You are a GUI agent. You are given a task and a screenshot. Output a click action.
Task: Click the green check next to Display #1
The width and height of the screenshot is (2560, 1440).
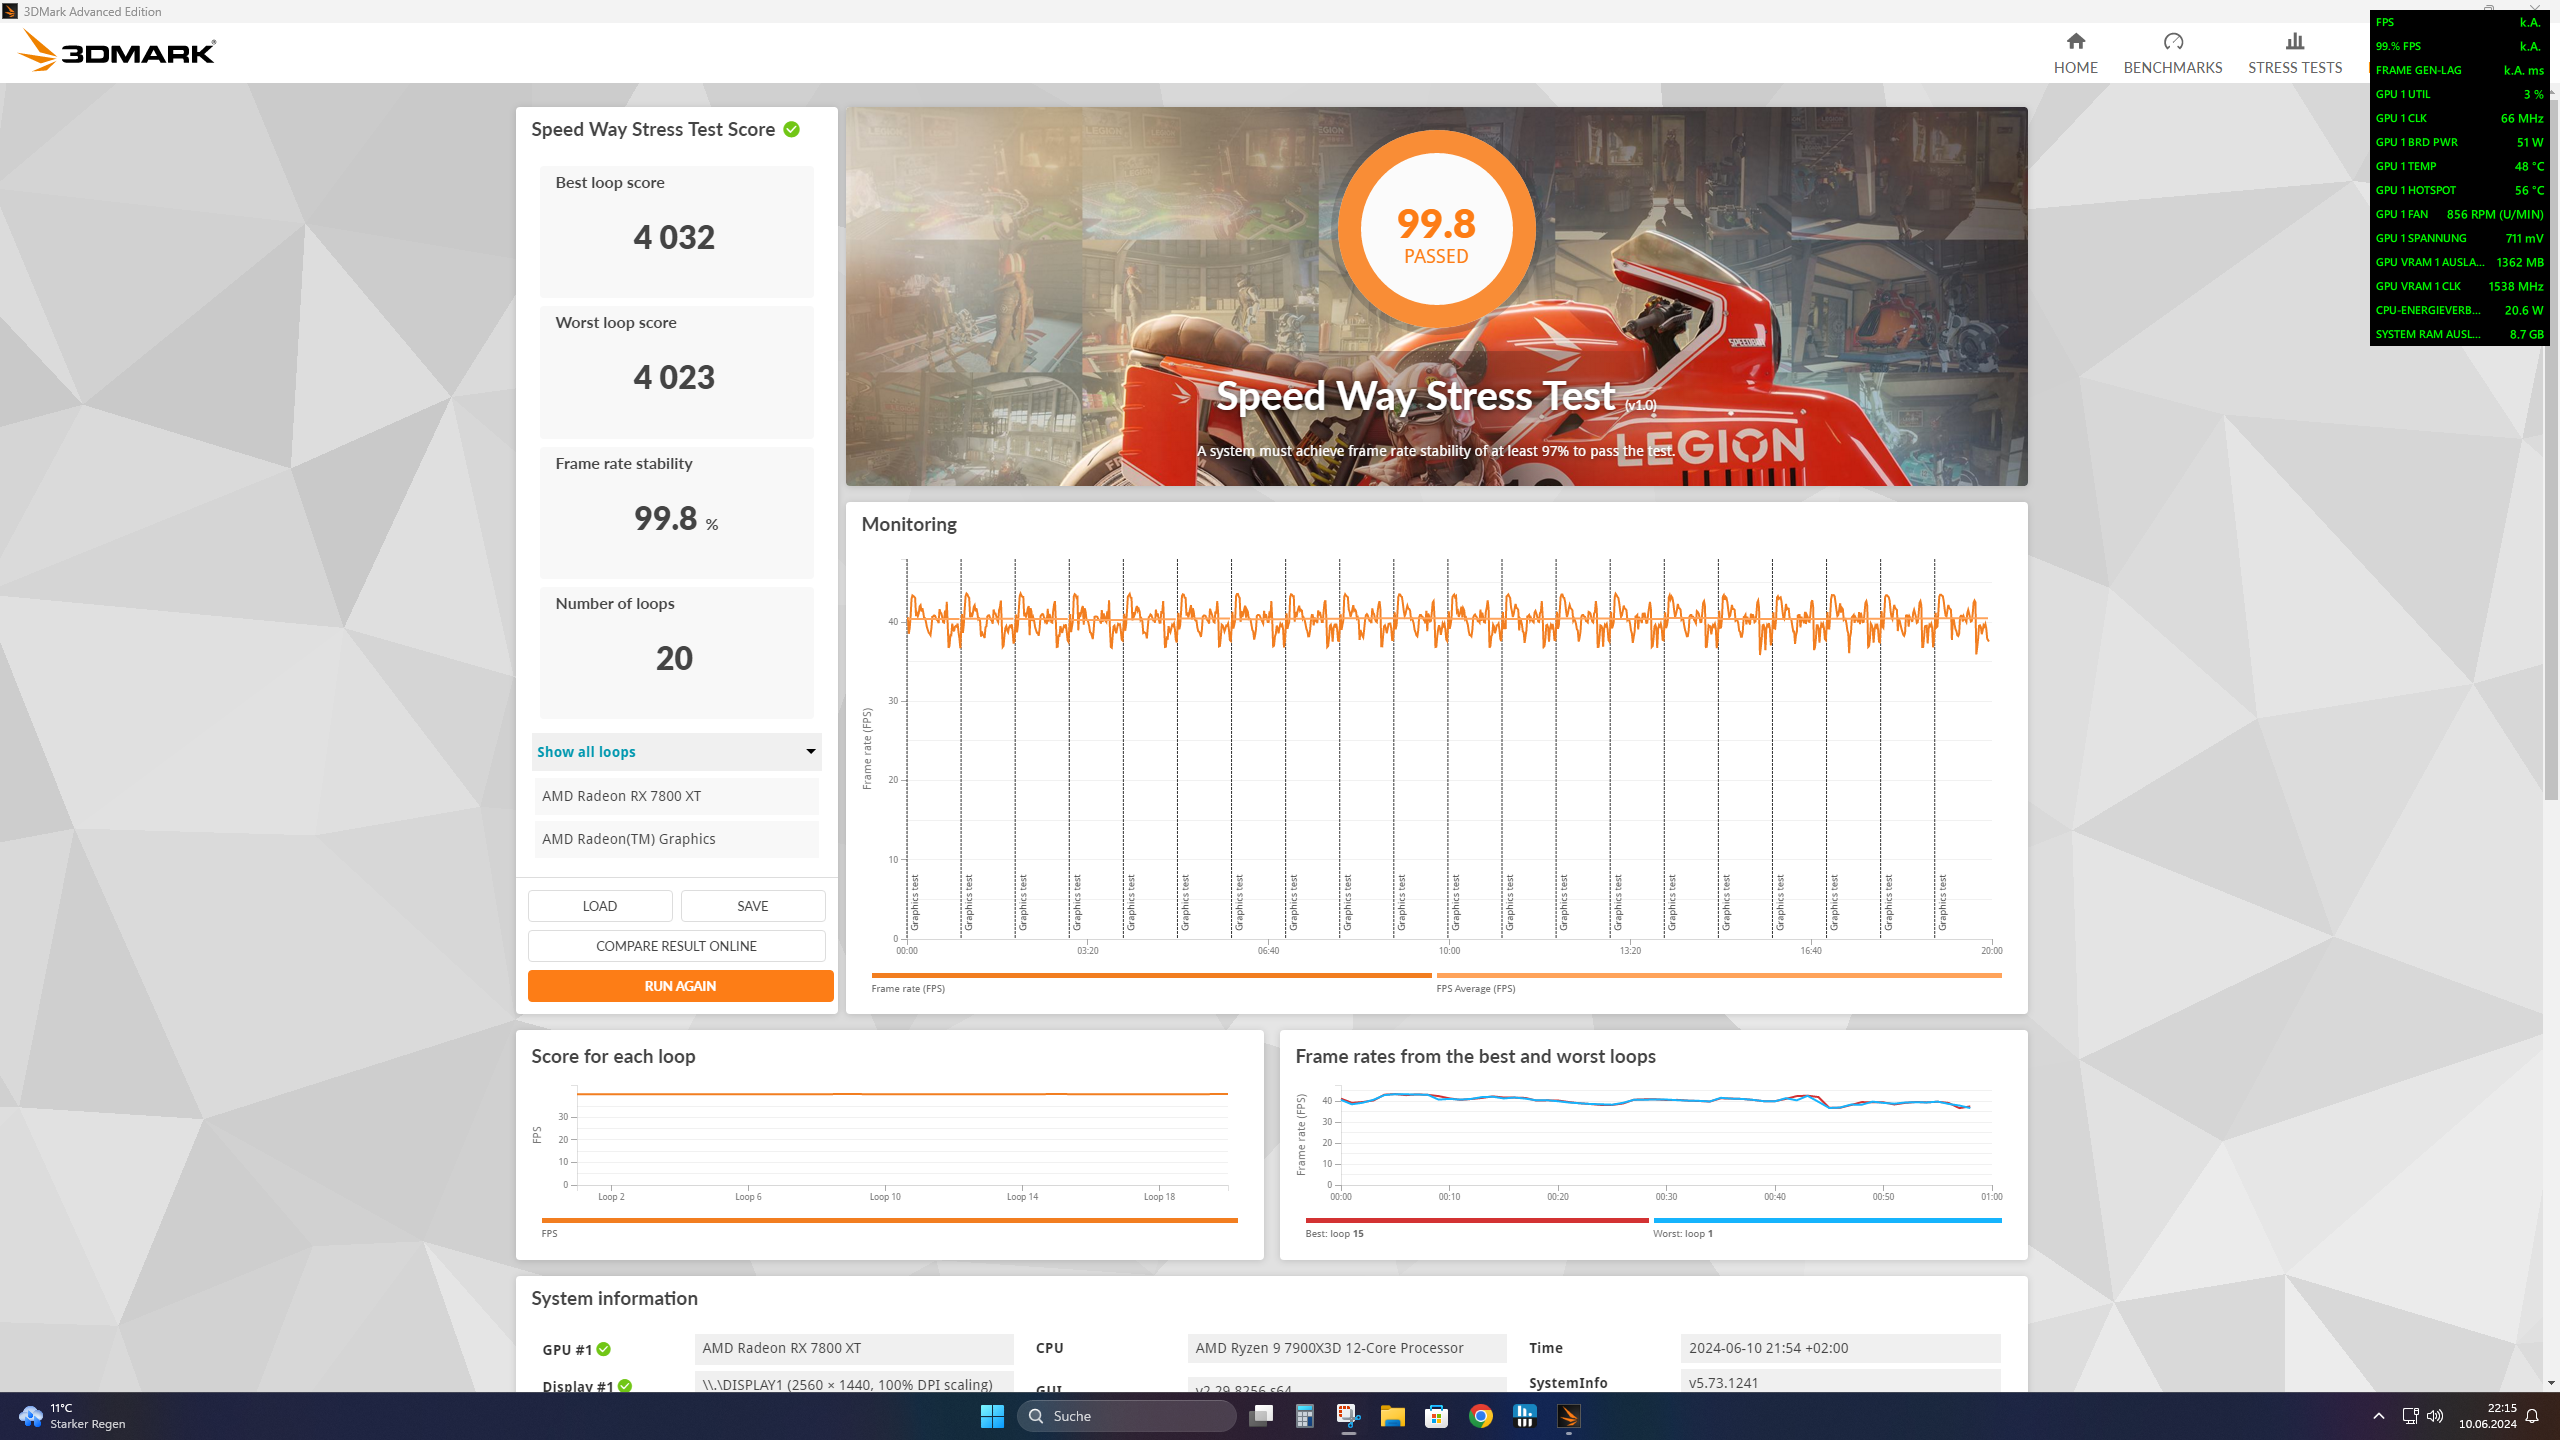[x=625, y=1386]
